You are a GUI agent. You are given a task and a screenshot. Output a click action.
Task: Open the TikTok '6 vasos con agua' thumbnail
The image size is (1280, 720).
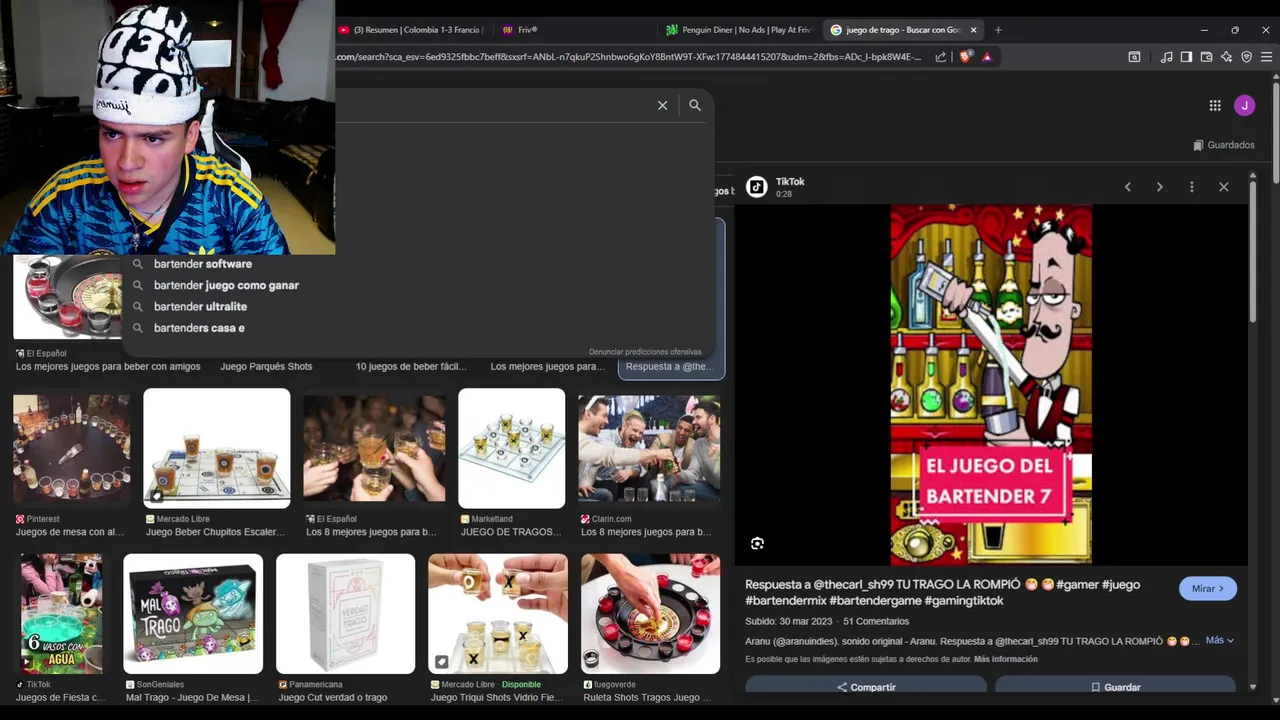[x=61, y=614]
